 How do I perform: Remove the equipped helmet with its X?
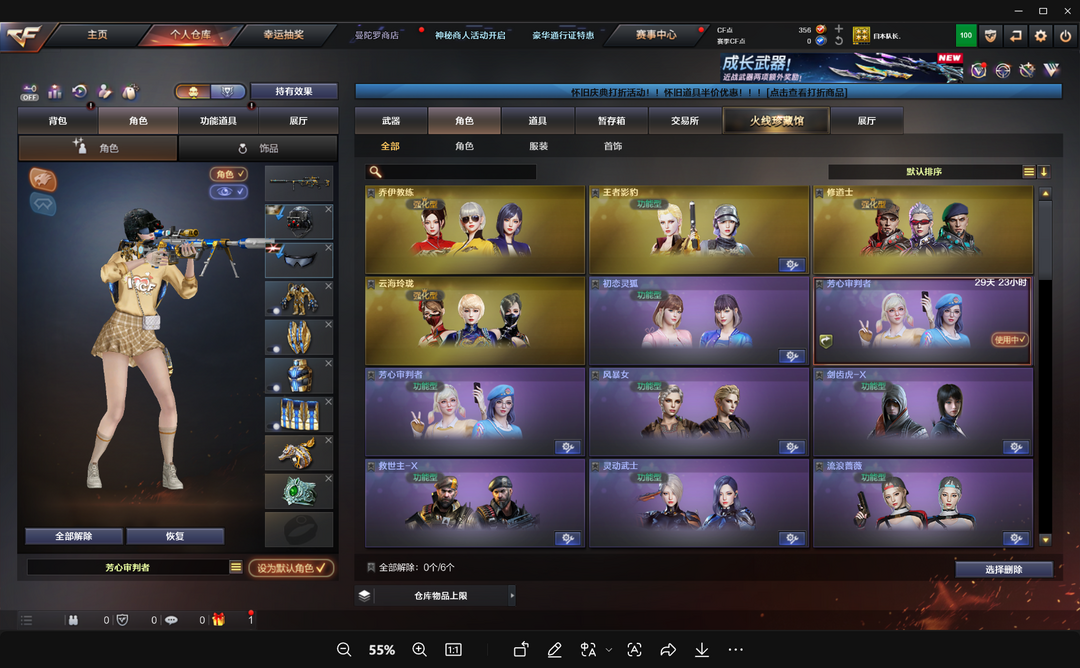(328, 210)
